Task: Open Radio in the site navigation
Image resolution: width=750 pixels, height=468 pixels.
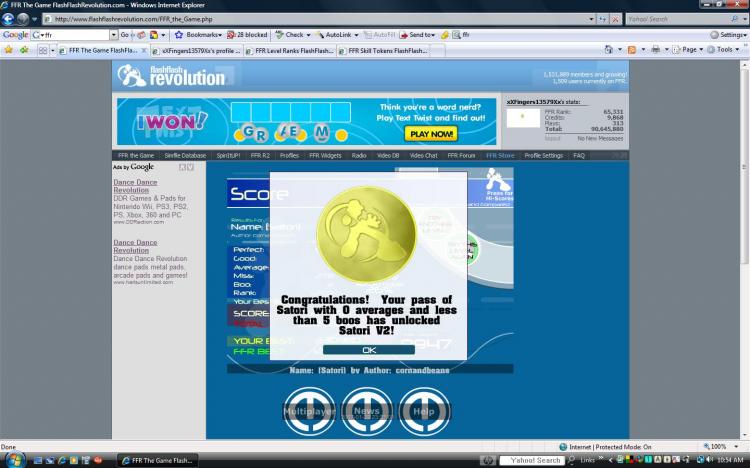Action: tap(359, 156)
